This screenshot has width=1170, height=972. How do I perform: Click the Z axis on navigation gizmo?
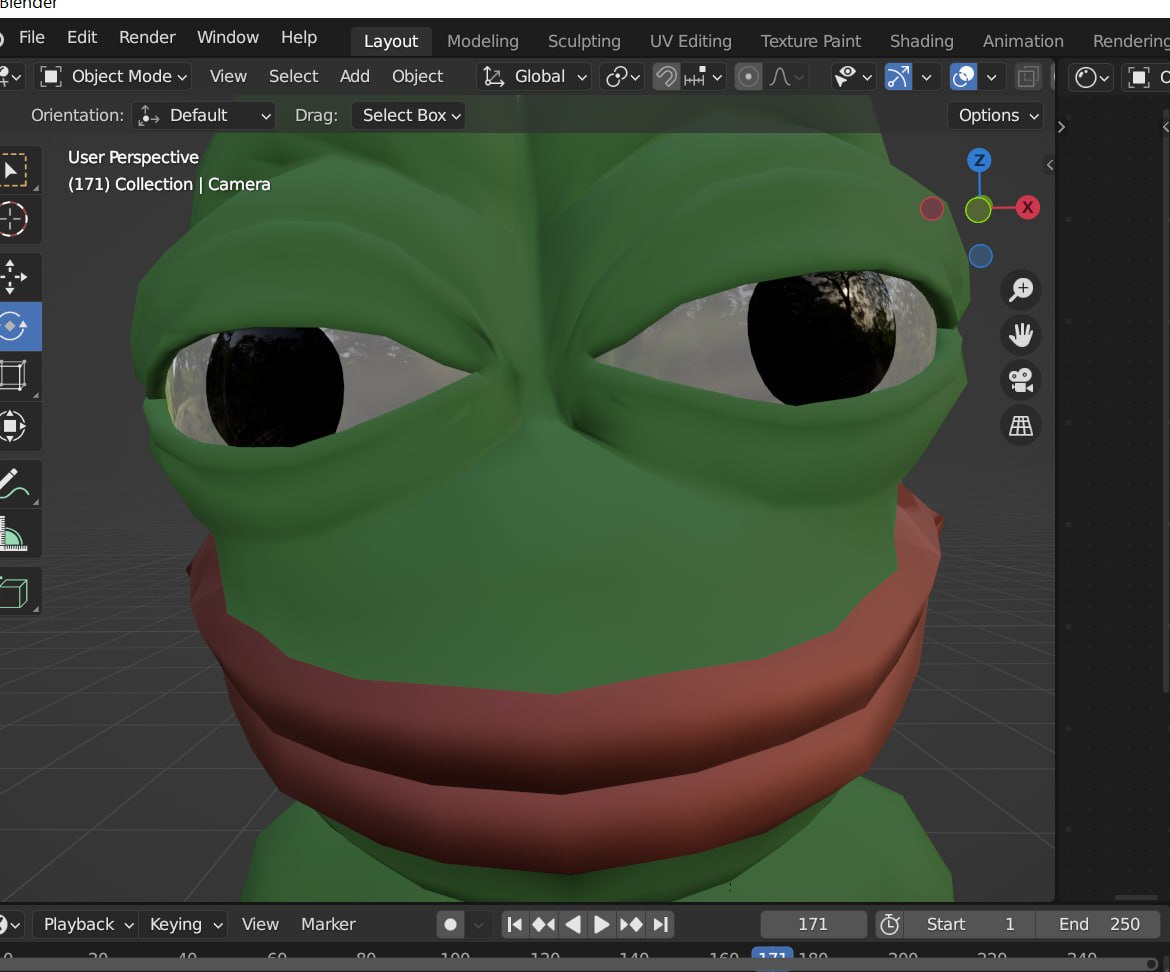point(979,160)
